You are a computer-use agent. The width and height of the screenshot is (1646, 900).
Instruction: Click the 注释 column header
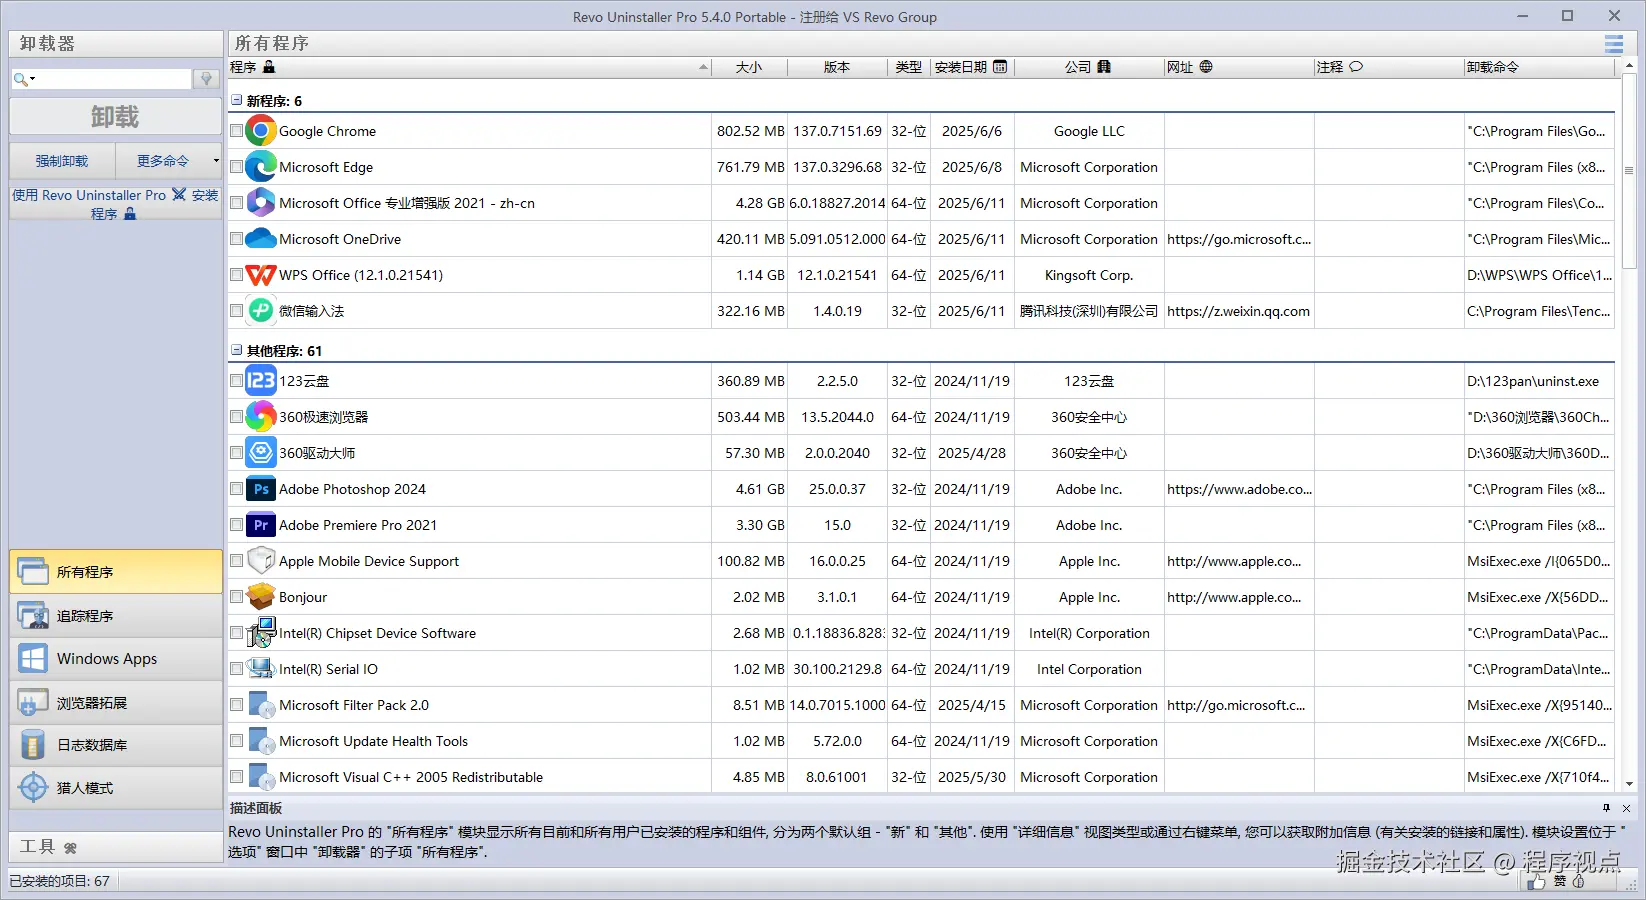[x=1389, y=67]
